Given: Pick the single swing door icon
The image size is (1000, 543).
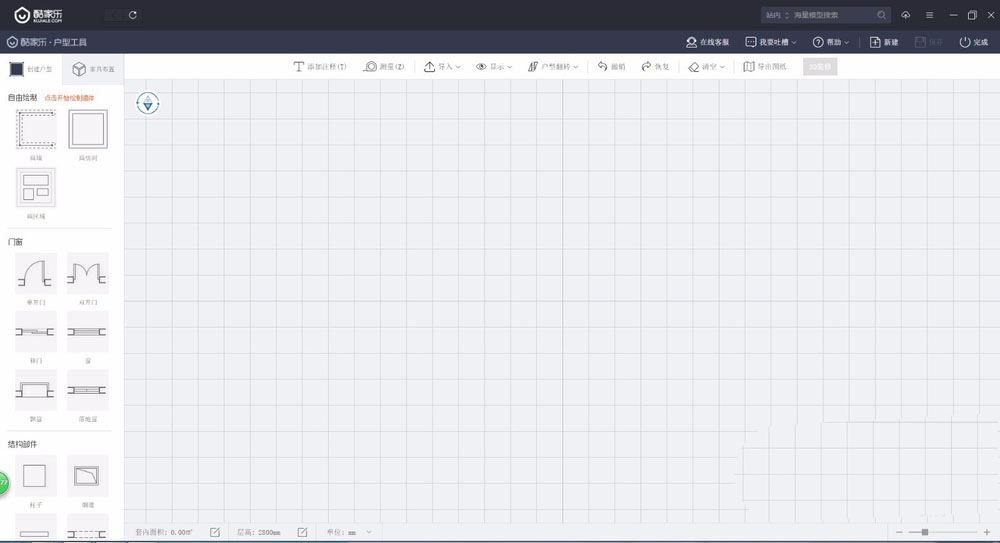Looking at the screenshot, I should 35,272.
